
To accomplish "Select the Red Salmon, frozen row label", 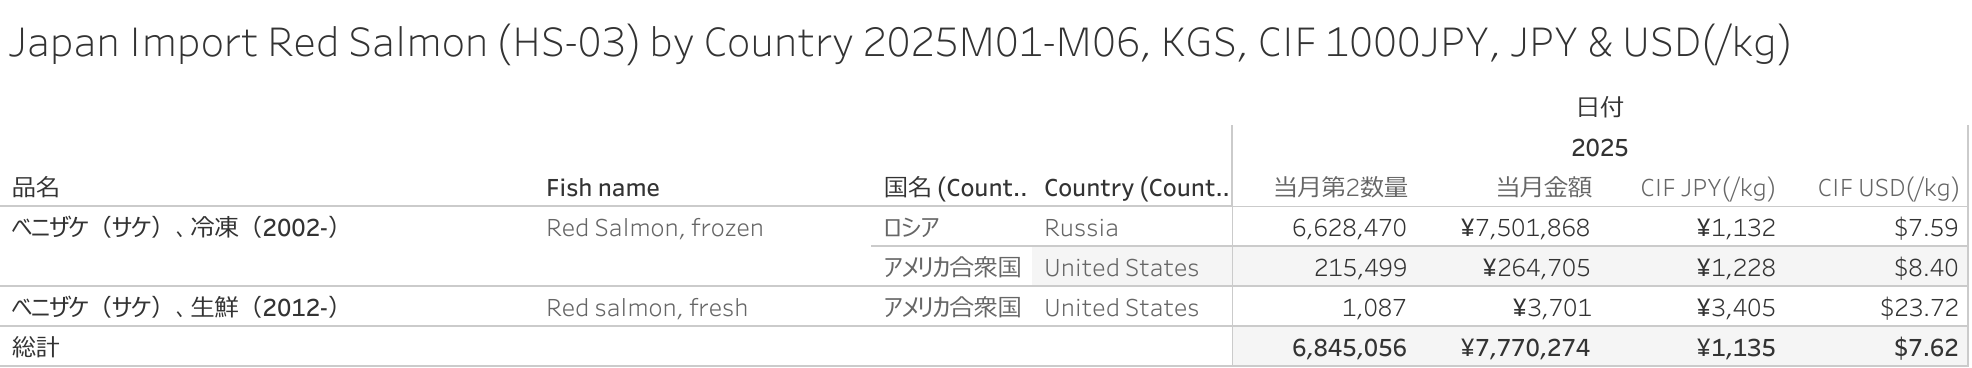I will pos(654,228).
